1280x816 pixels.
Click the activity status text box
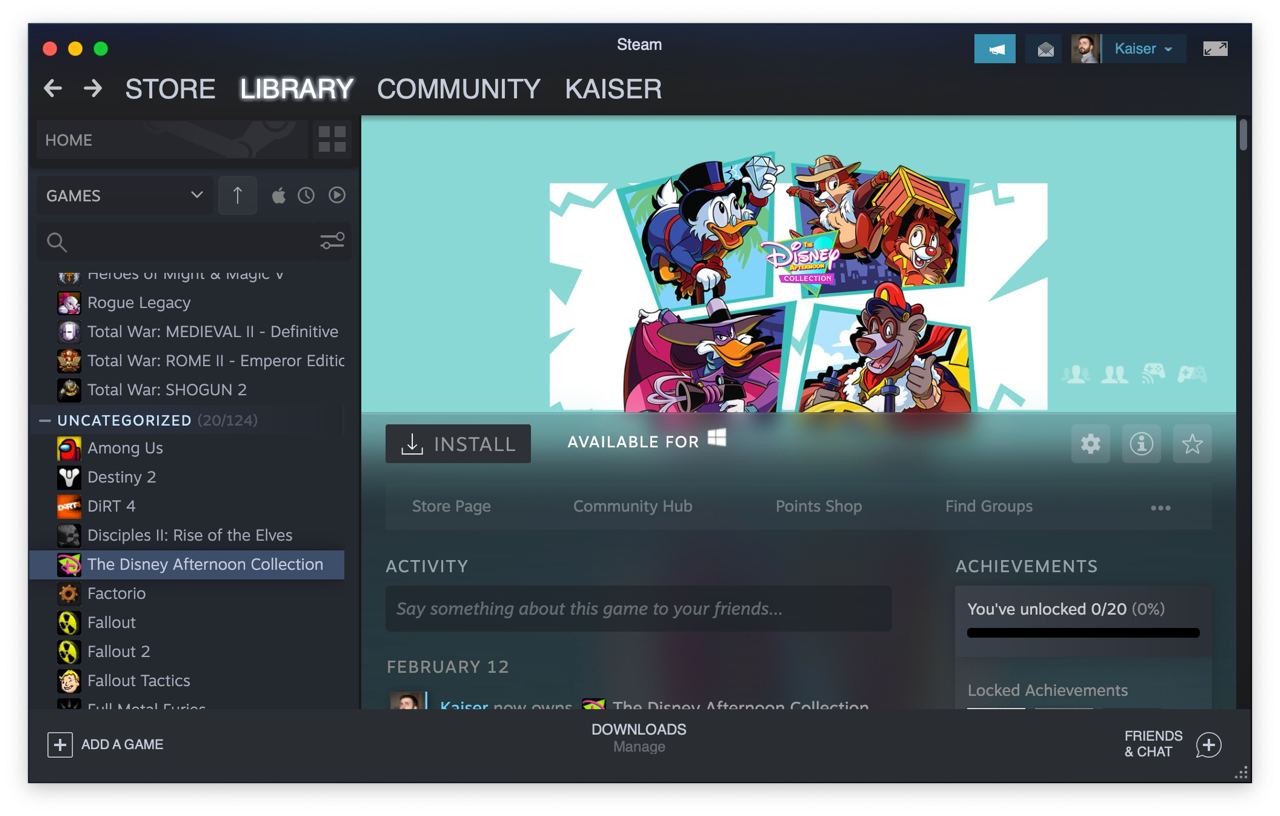(638, 608)
